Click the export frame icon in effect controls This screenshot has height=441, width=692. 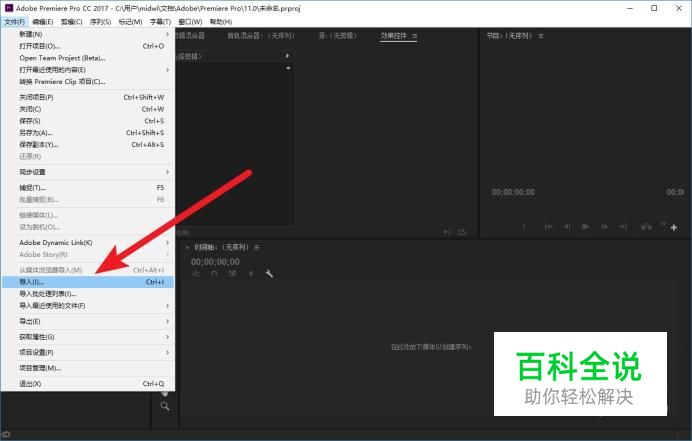[462, 232]
